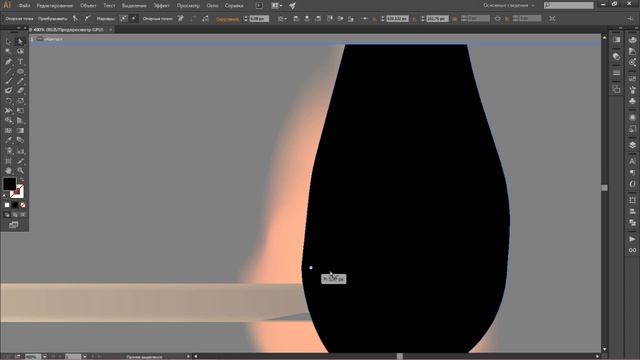This screenshot has height=360, width=640.
Task: Reset to default fill and stroke
Action: pyautogui.click(x=5, y=196)
